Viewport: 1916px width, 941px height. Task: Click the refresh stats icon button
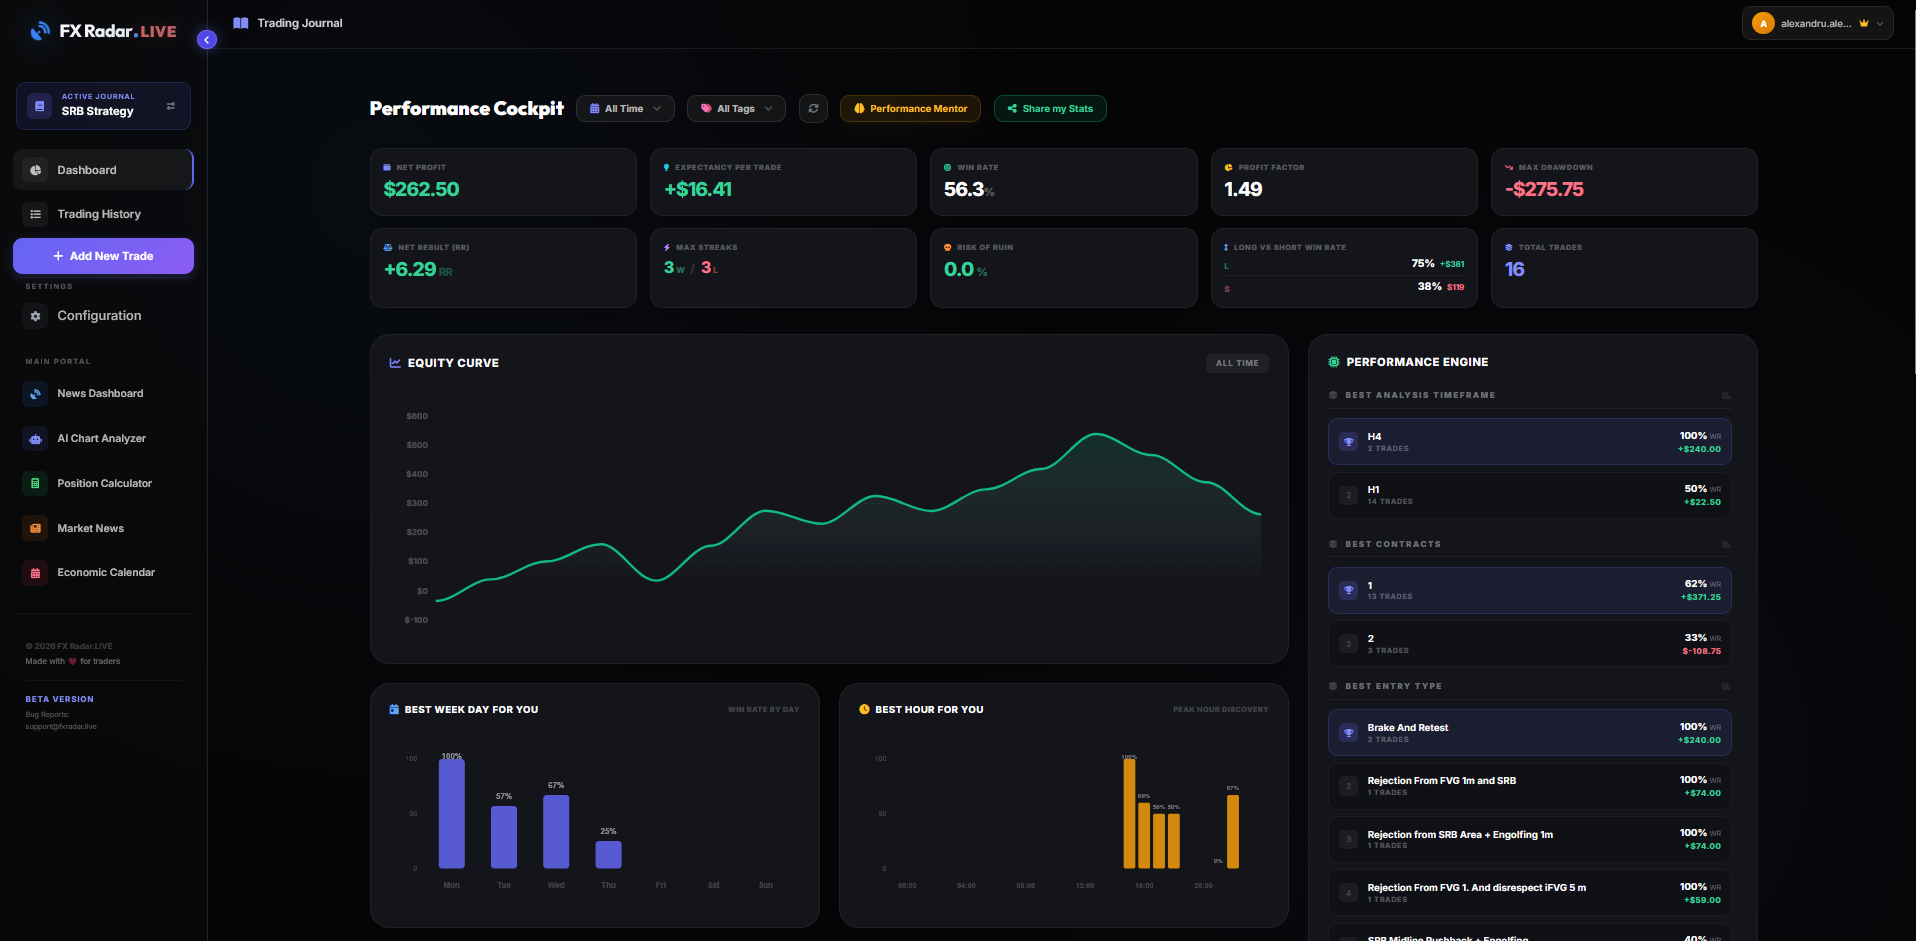tap(813, 109)
